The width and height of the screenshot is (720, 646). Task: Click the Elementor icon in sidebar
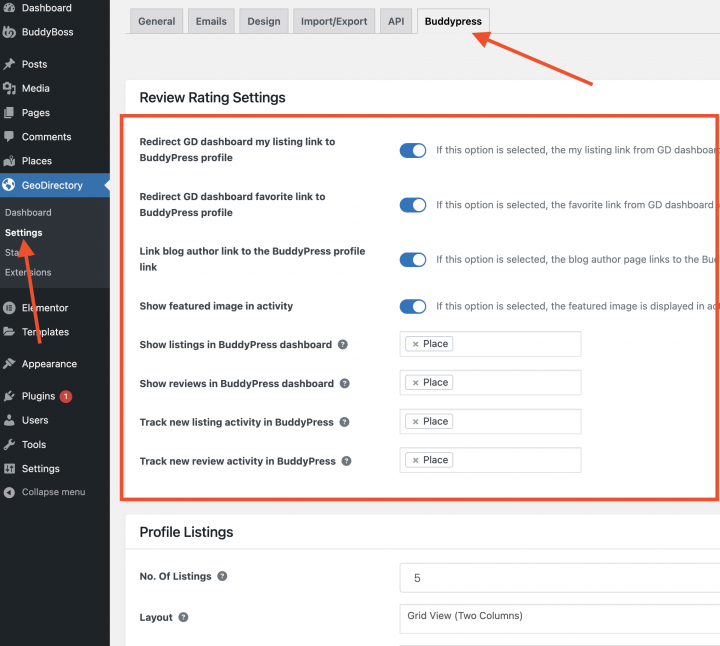tap(9, 308)
